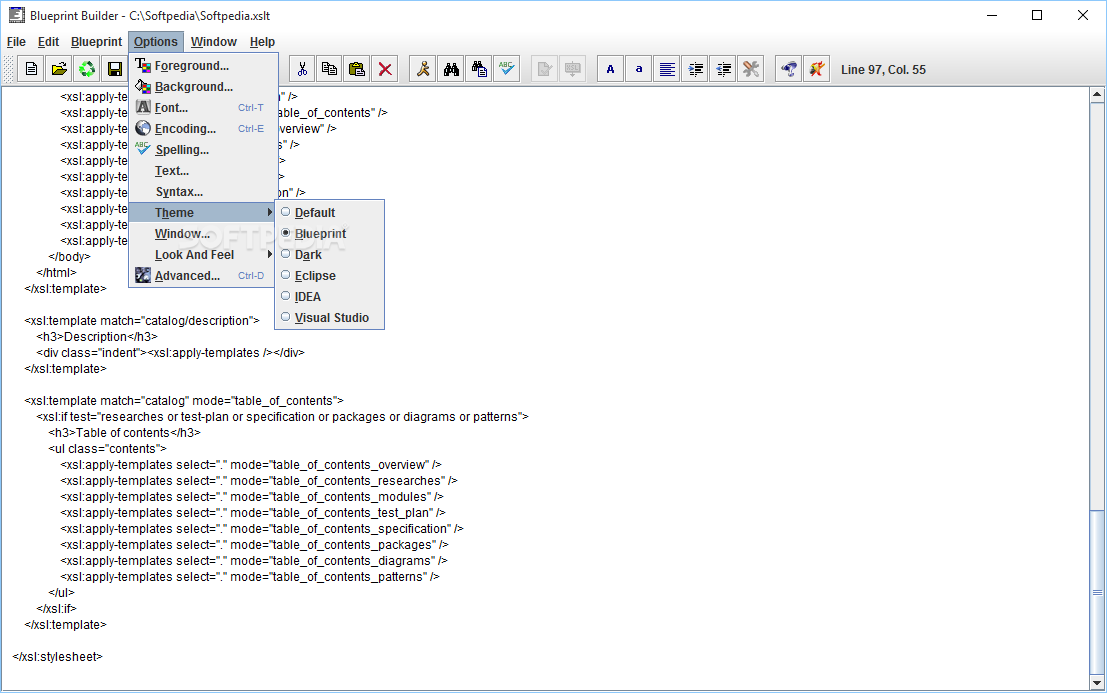Click the lowercase a toolbar icon

coord(638,69)
